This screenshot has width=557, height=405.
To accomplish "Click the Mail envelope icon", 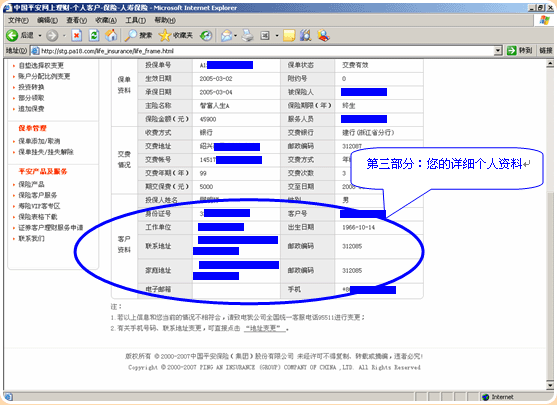I will click(x=226, y=35).
